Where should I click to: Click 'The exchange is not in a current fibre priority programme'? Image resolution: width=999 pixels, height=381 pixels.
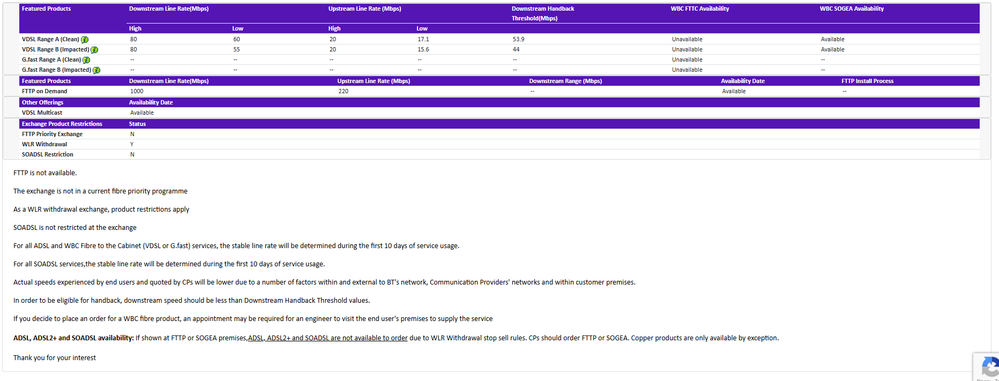[x=100, y=191]
